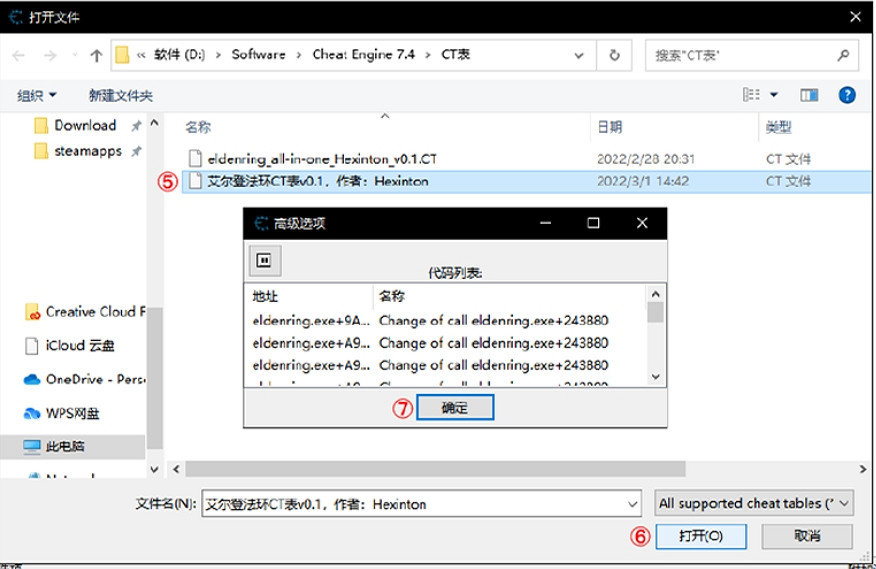This screenshot has width=876, height=569.
Task: Open the 组织 menu
Action: tap(36, 96)
